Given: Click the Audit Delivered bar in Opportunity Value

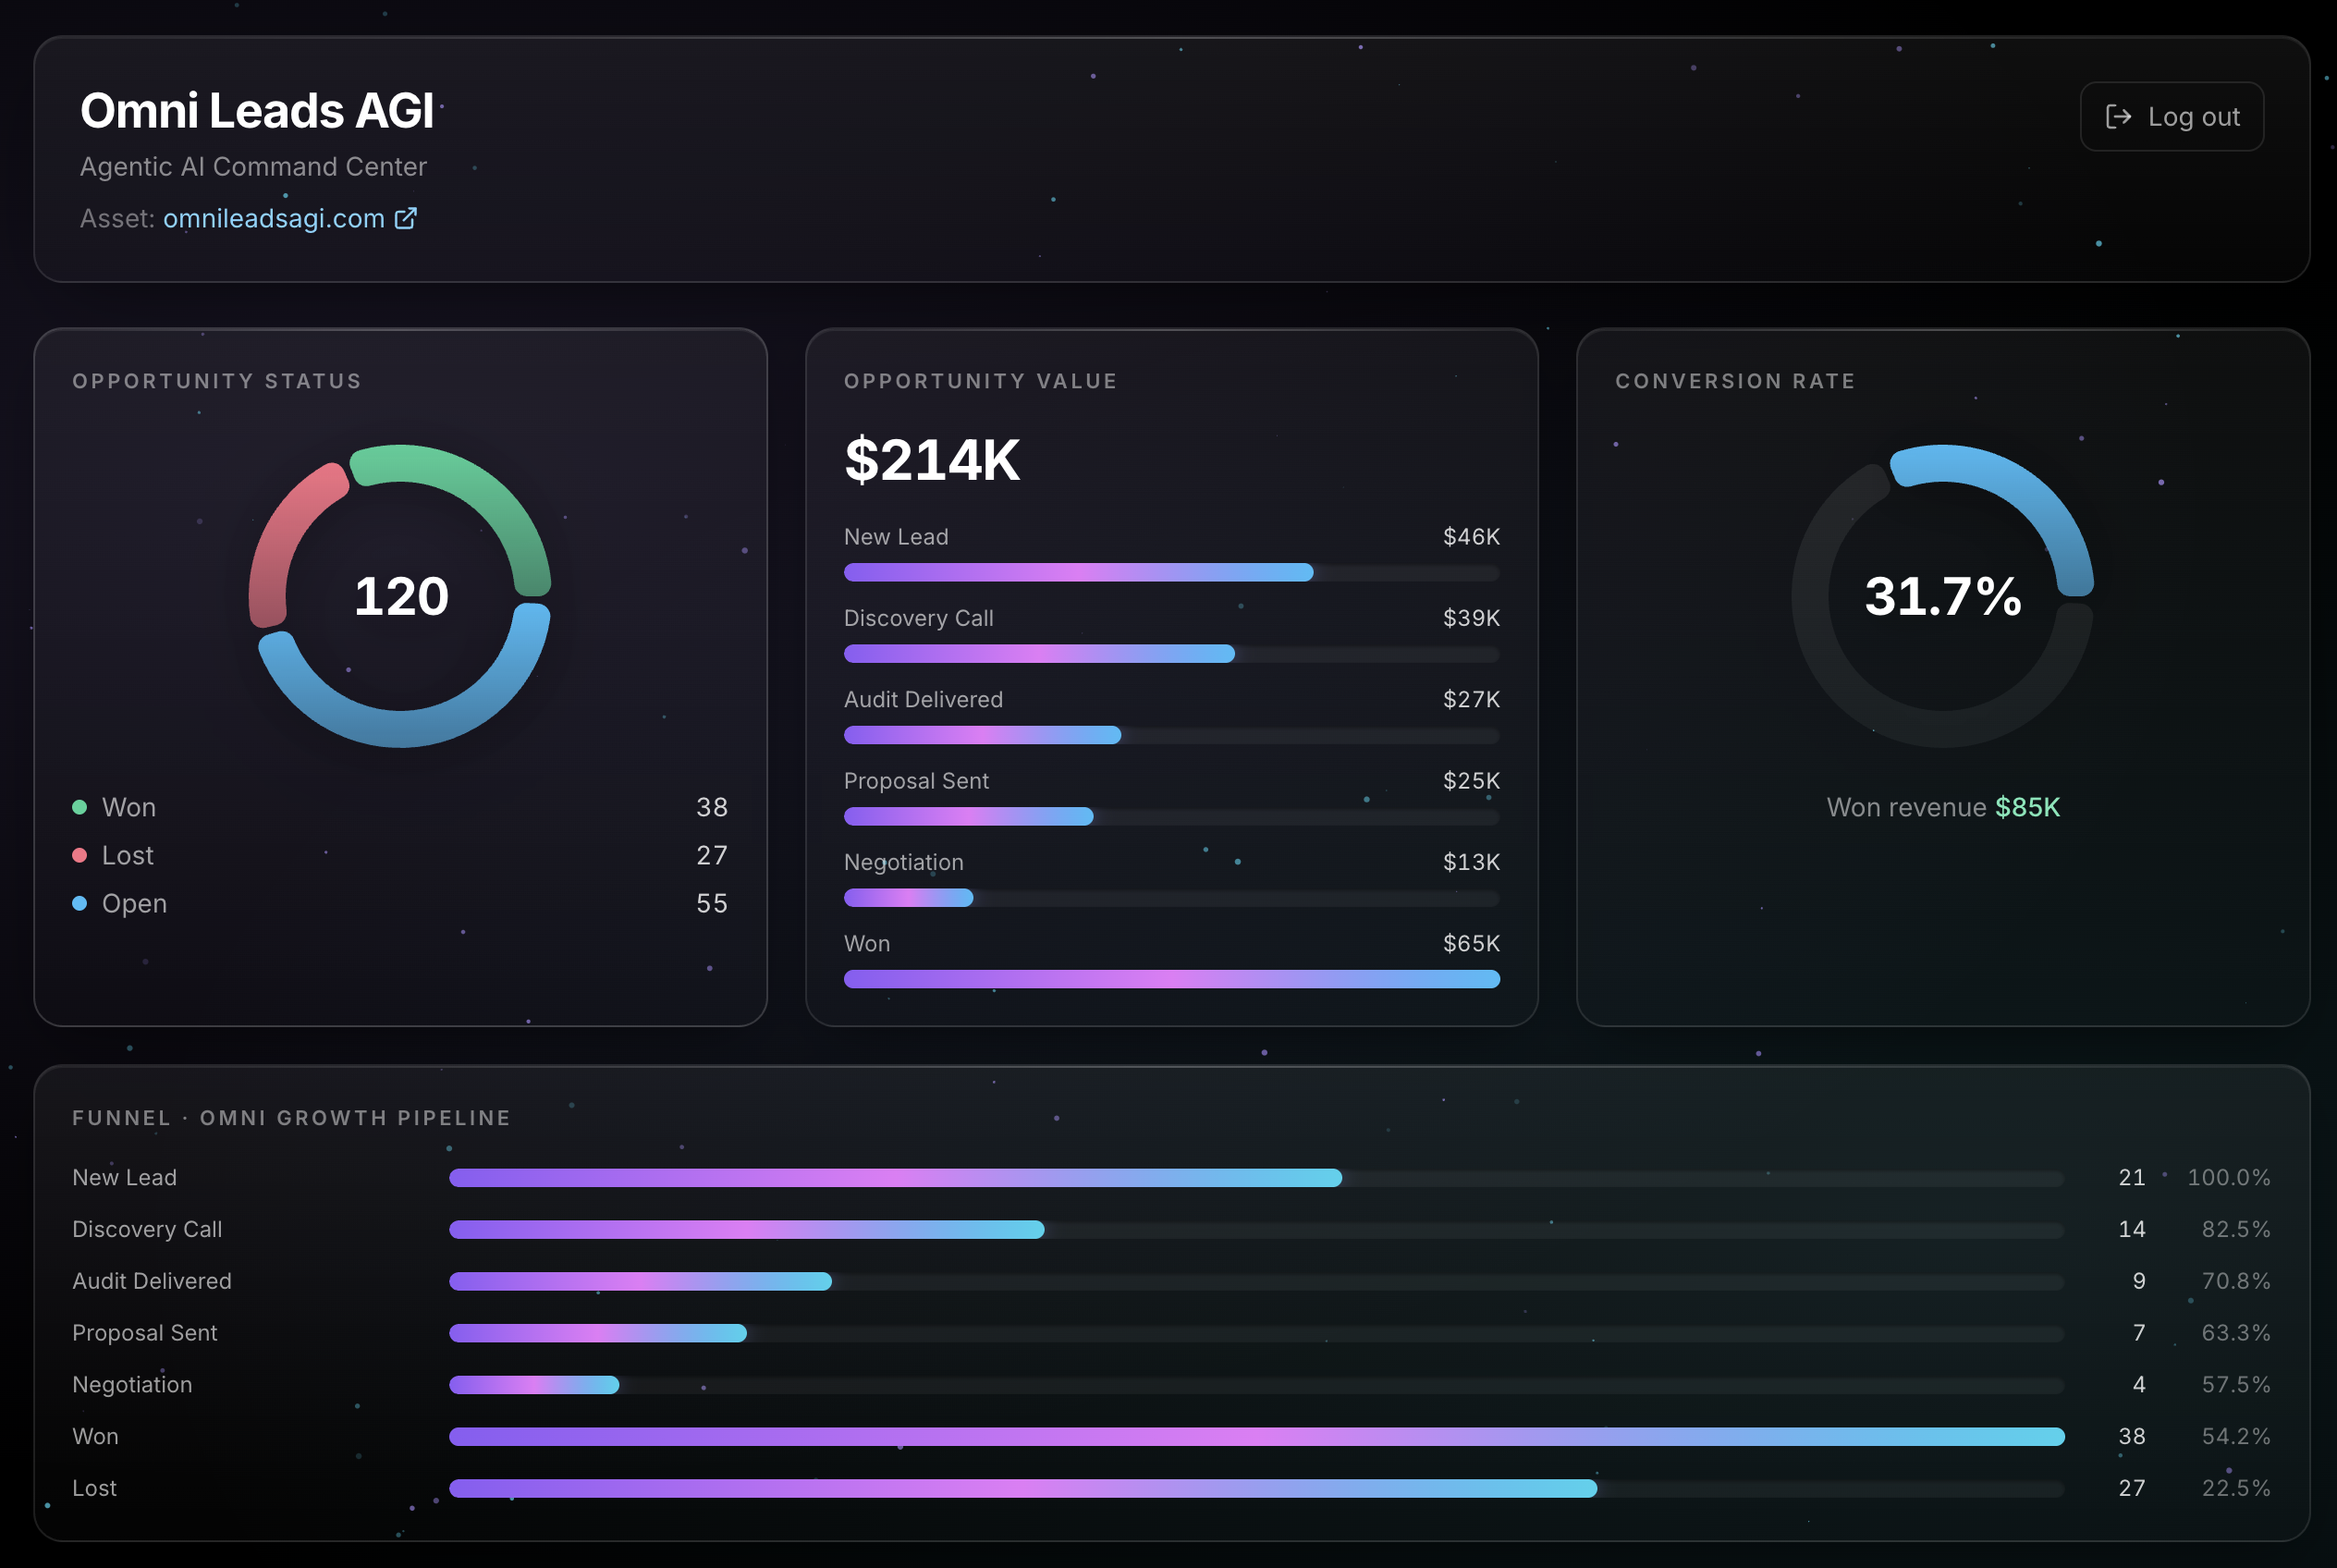Looking at the screenshot, I should tap(1172, 735).
